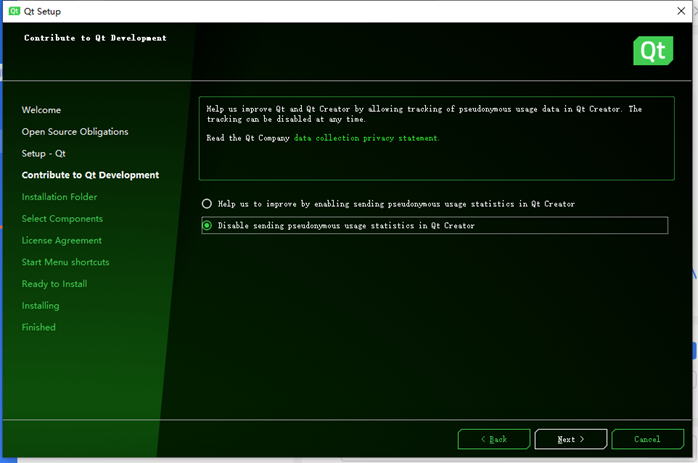Cancel the Qt installation
Image resolution: width=698 pixels, height=463 pixels.
click(x=648, y=439)
